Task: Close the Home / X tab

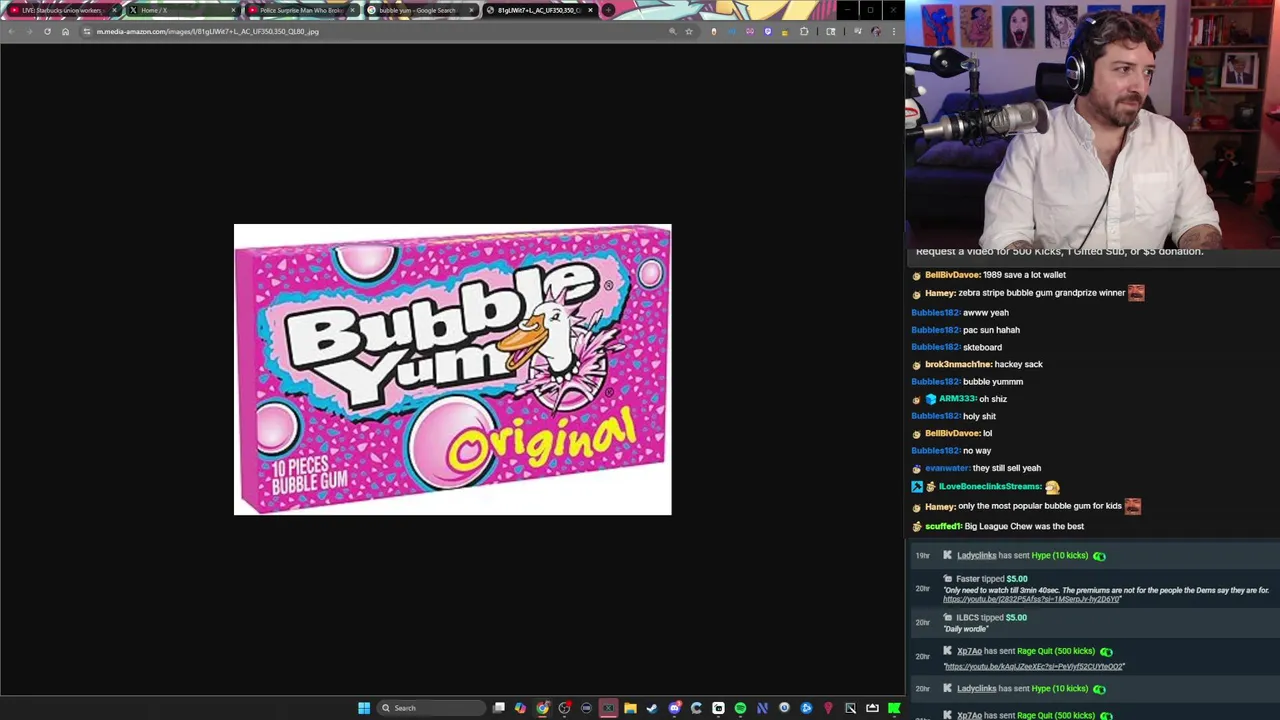Action: 233,10
